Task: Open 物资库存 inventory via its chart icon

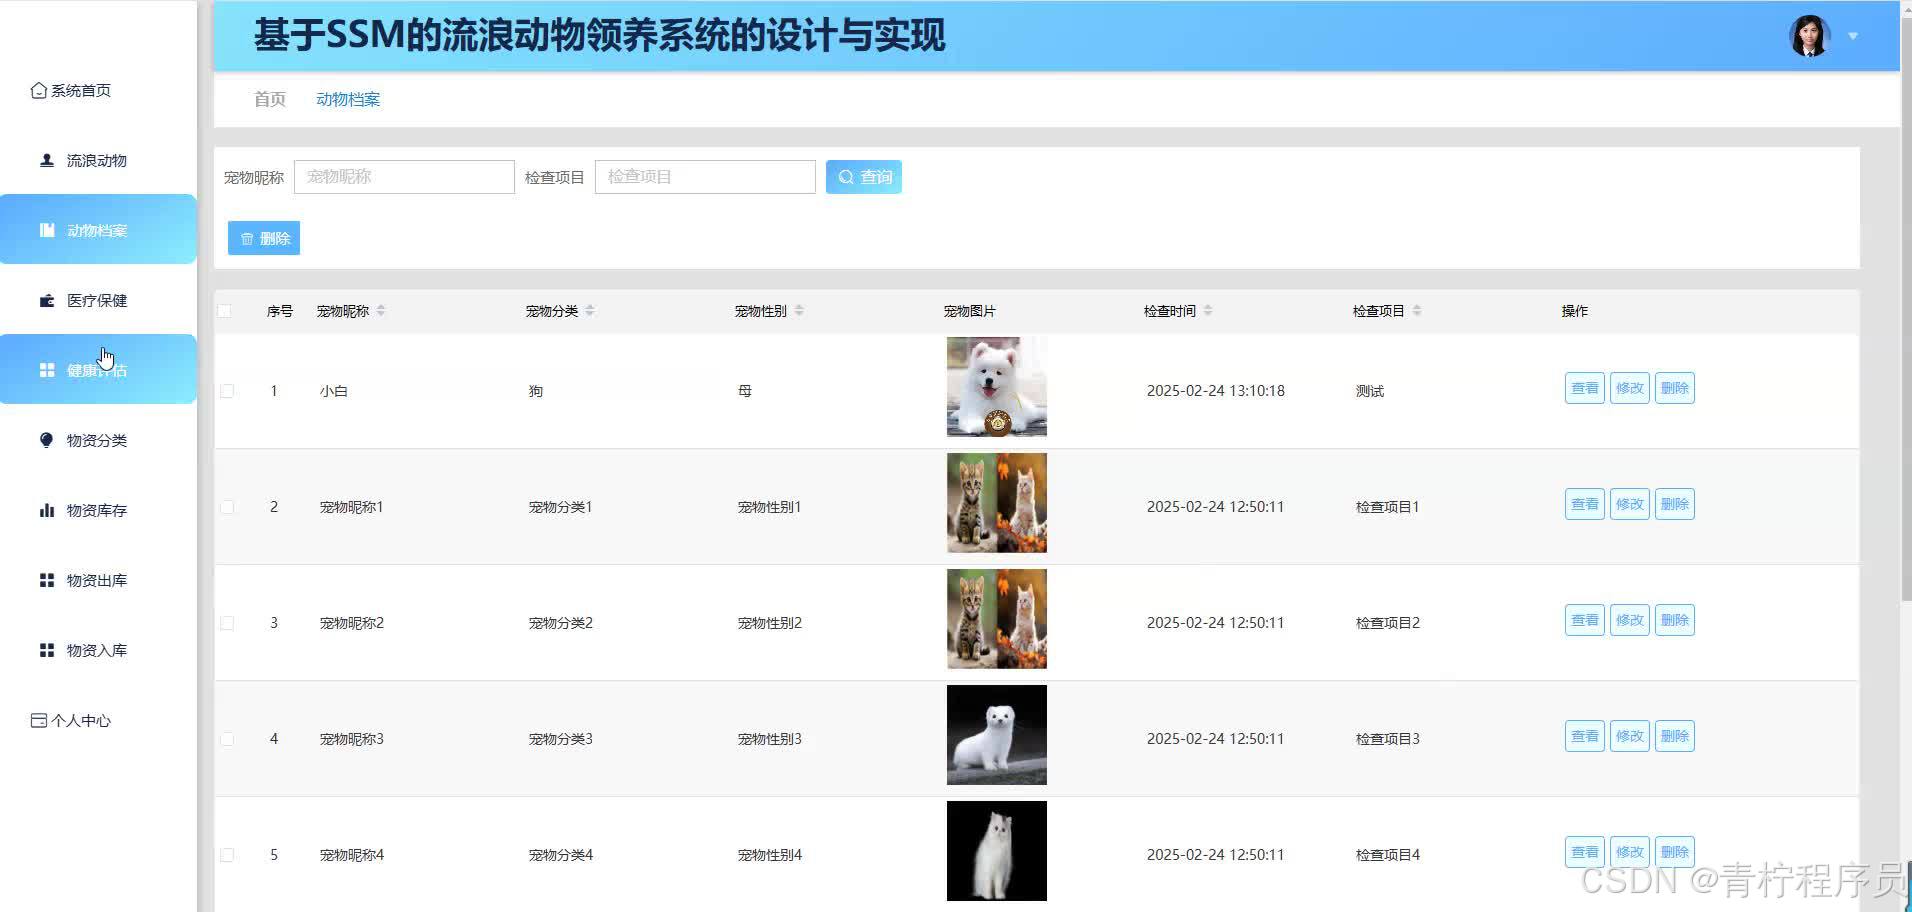Action: tap(46, 509)
